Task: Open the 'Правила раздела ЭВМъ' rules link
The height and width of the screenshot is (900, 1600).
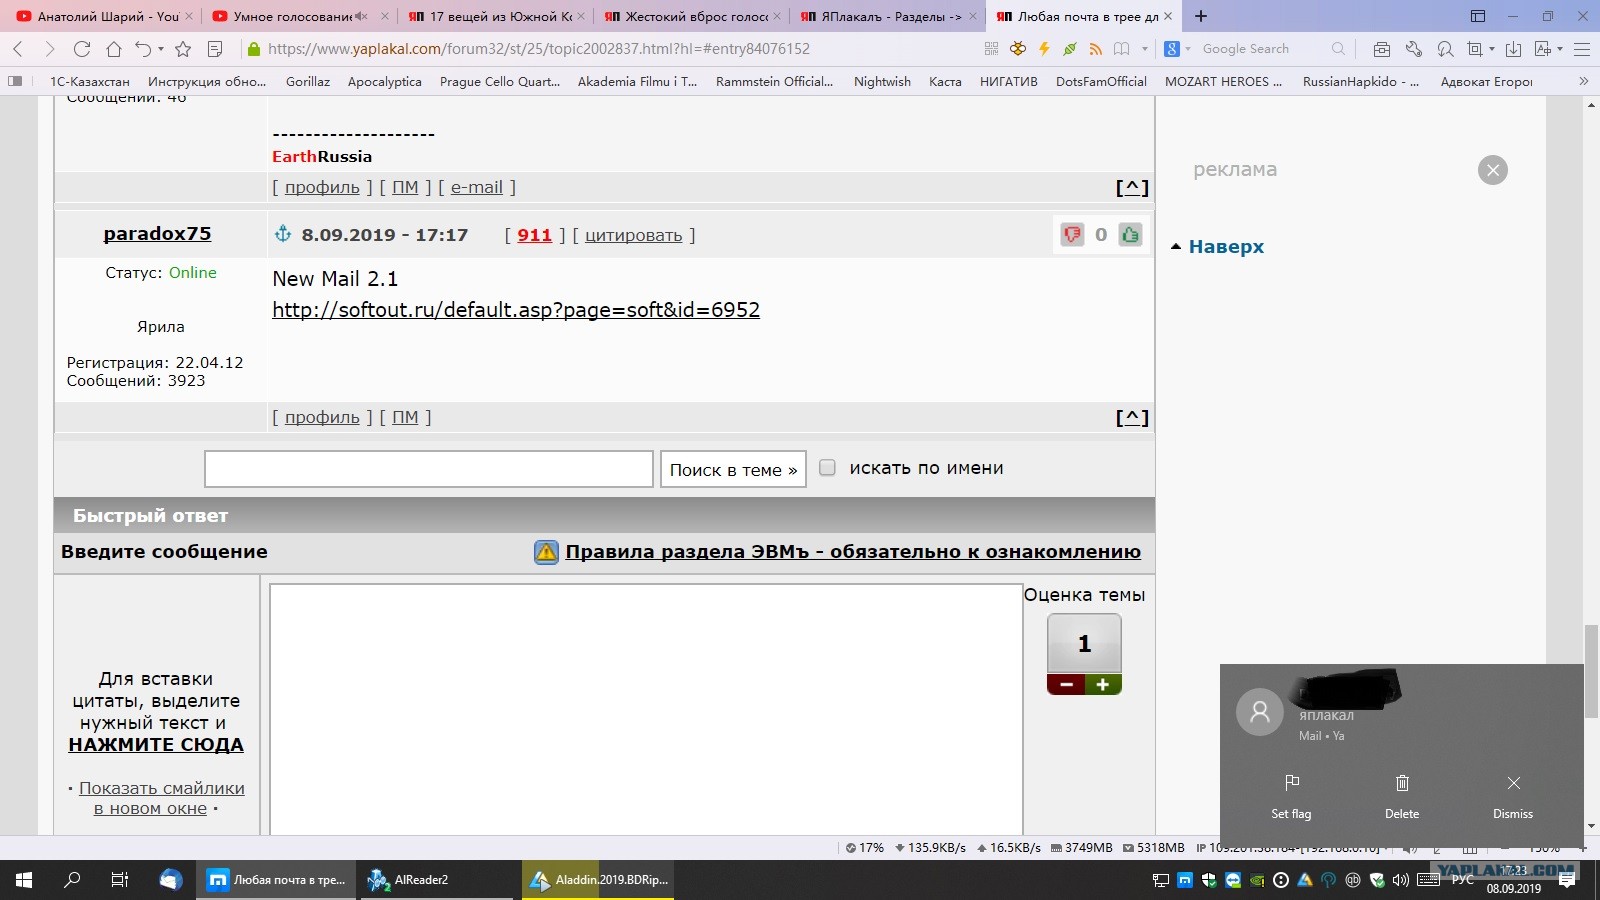Action: (x=853, y=551)
